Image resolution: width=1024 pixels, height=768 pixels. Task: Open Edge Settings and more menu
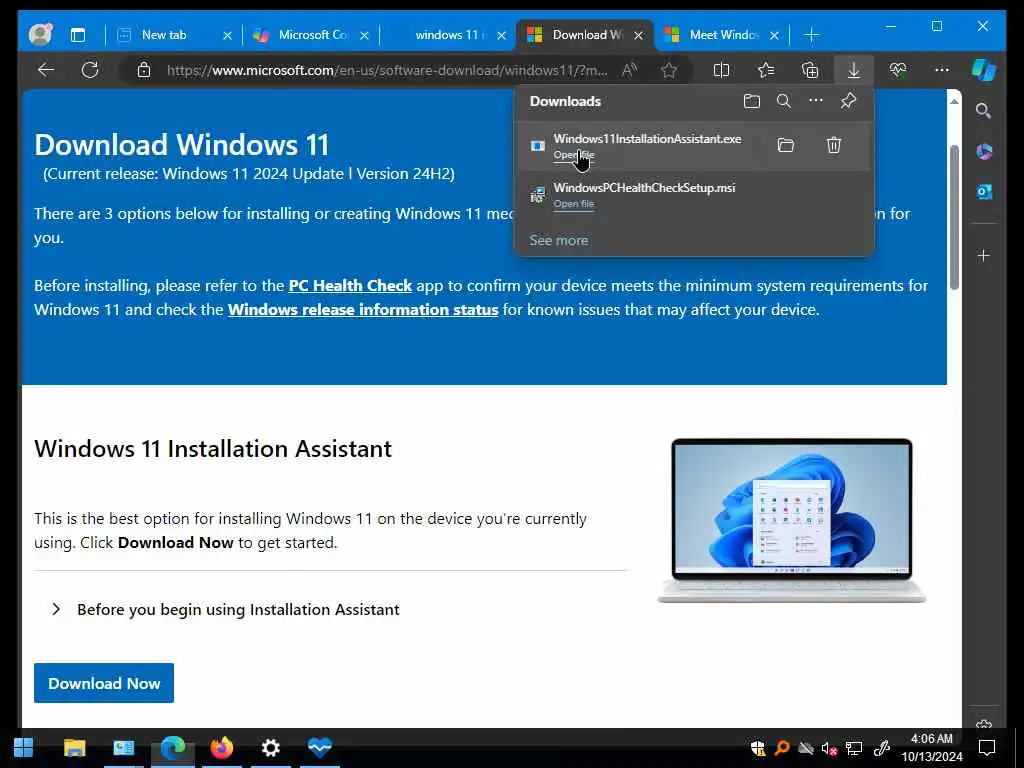pyautogui.click(x=942, y=70)
